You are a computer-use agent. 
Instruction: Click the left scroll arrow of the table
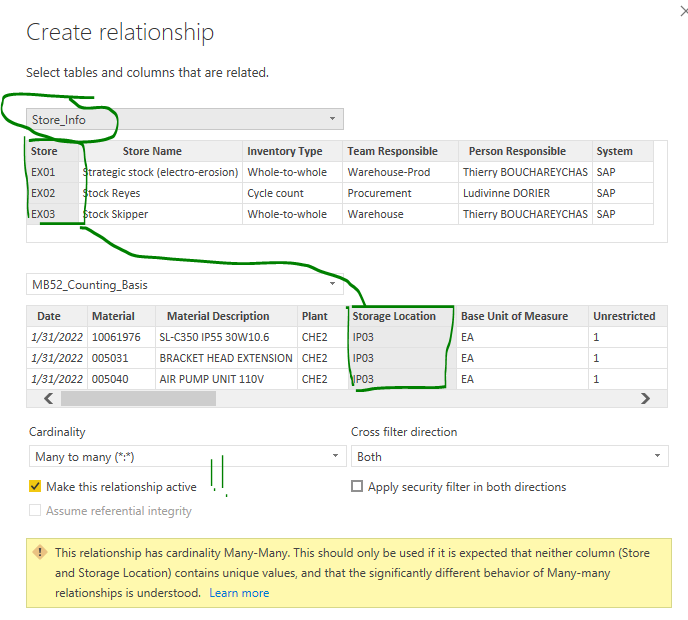tap(46, 398)
